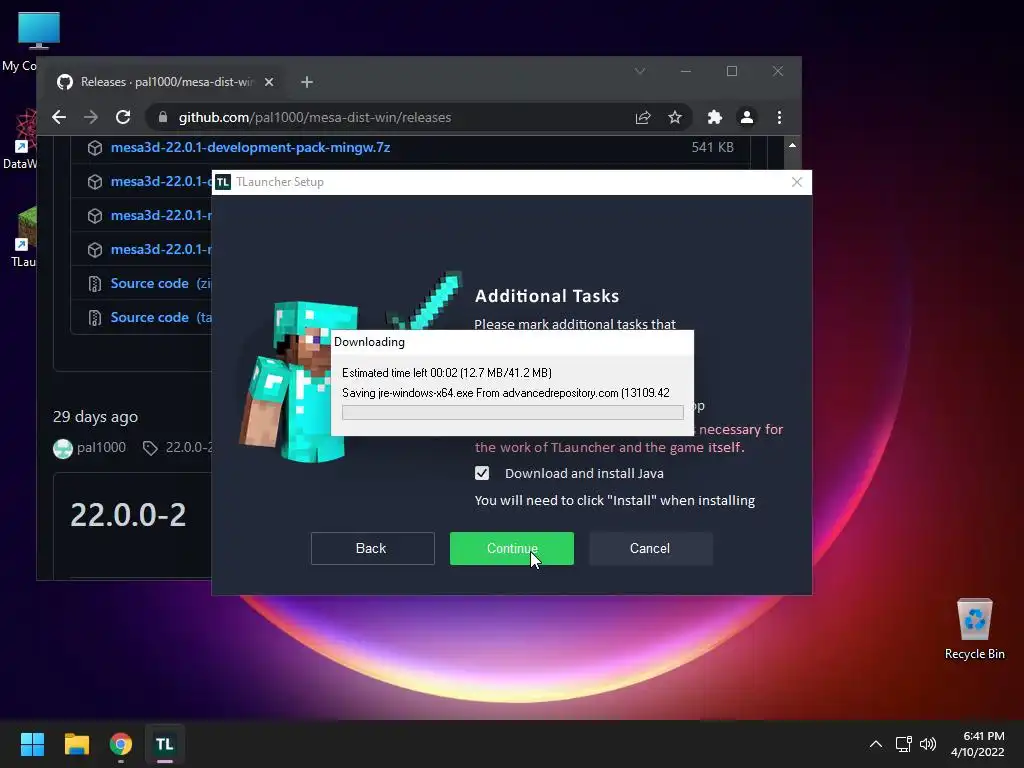Click the 22.0.0-2 release tag icon

point(150,448)
